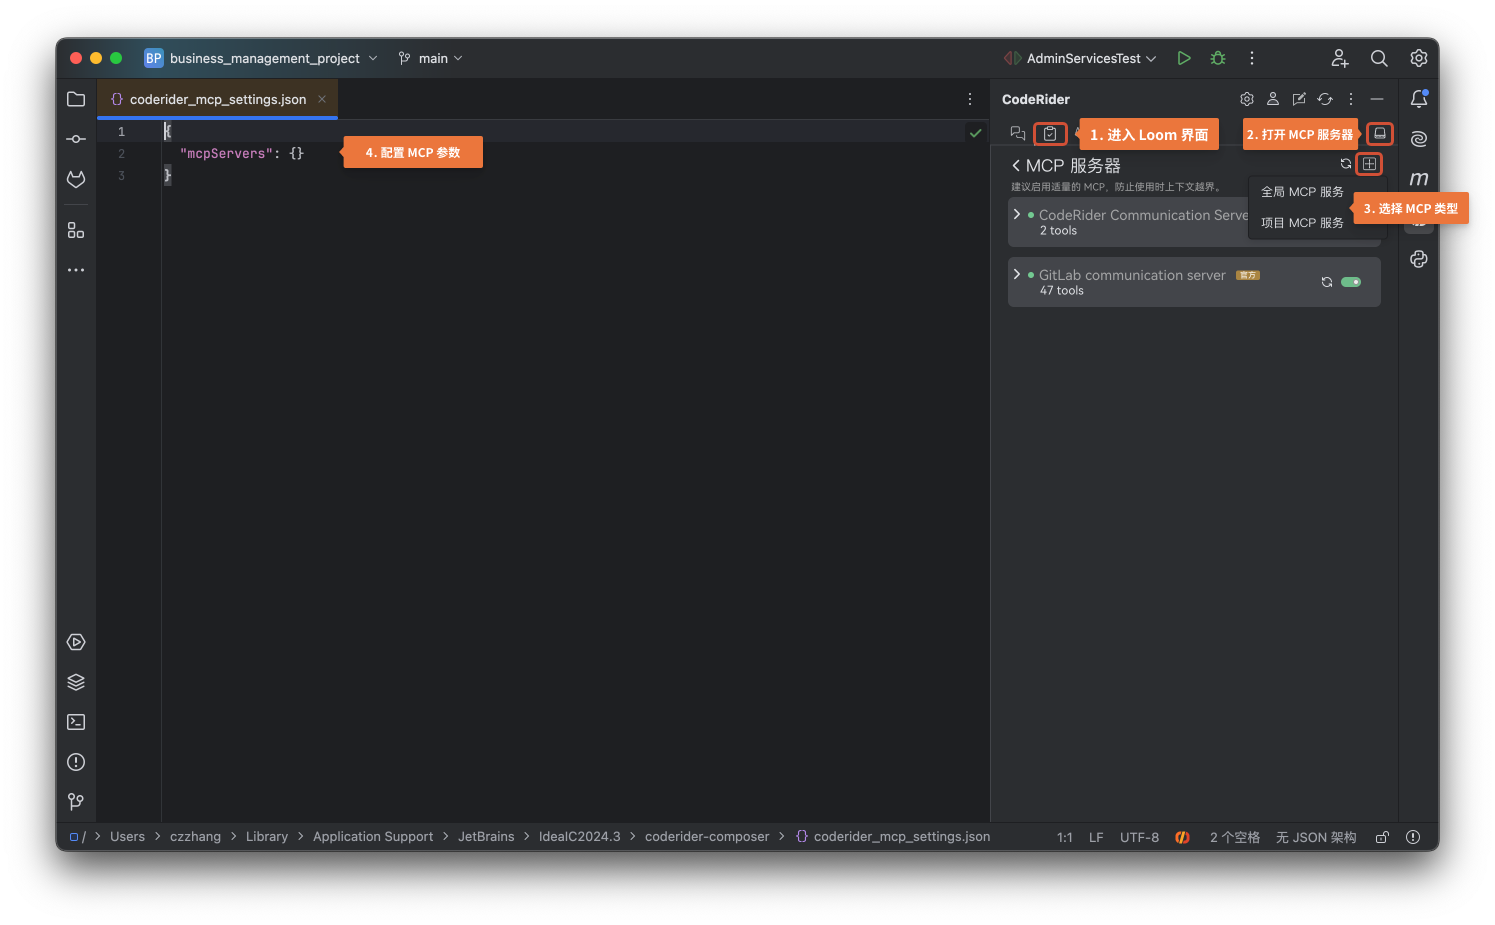This screenshot has width=1495, height=925.
Task: Open the Terminal tool window
Action: (76, 722)
